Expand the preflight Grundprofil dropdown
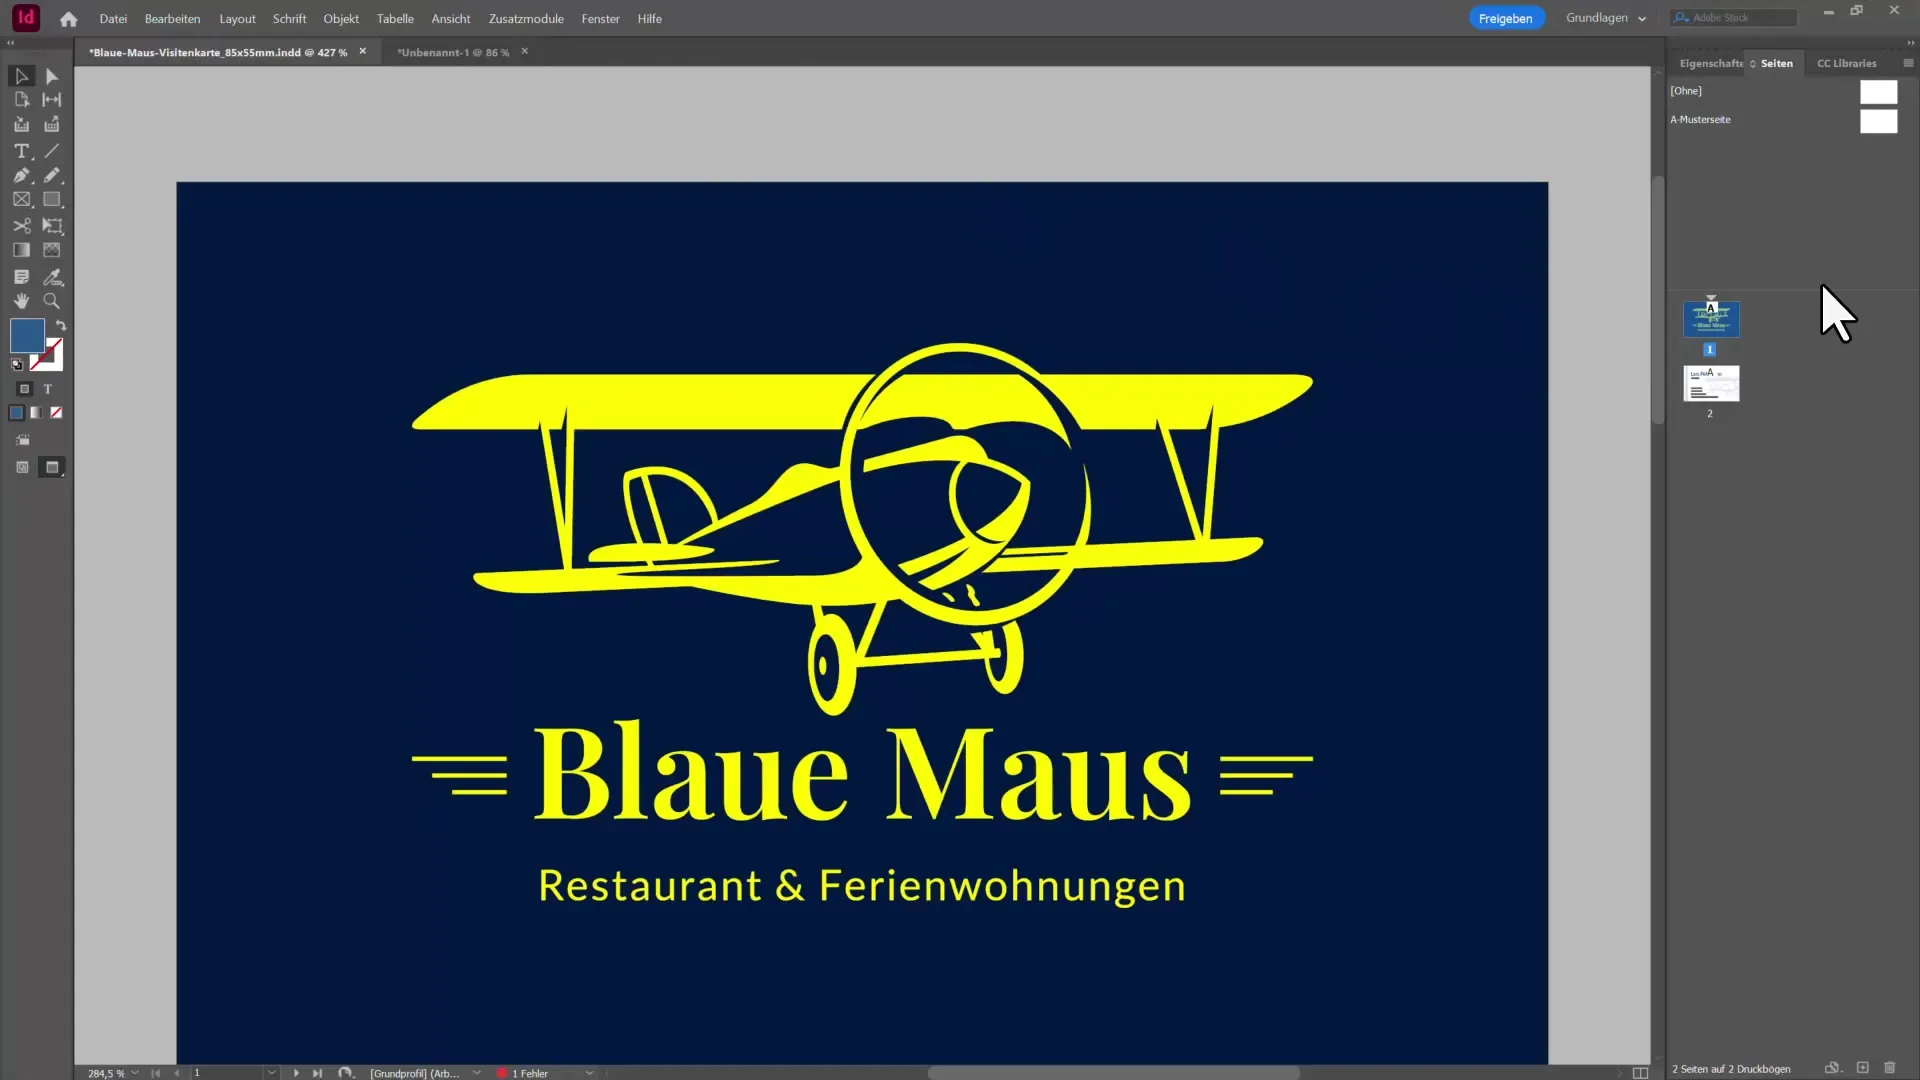1920x1080 pixels. point(476,1073)
